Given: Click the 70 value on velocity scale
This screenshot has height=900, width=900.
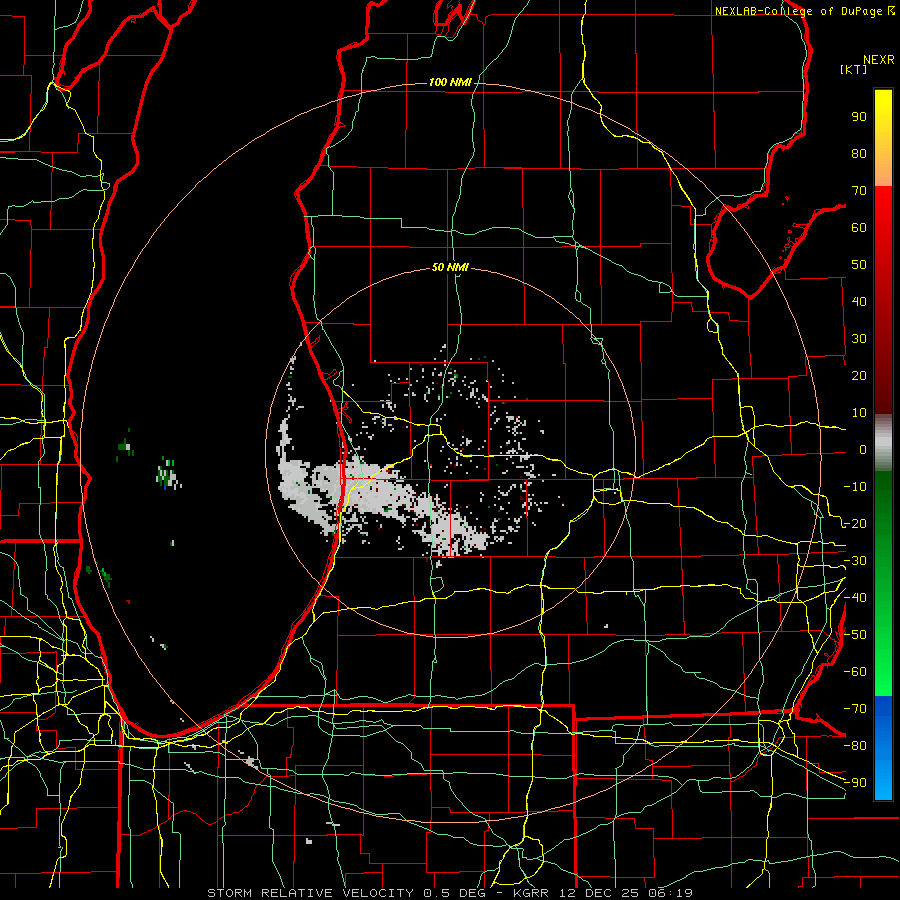Looking at the screenshot, I should [x=859, y=191].
